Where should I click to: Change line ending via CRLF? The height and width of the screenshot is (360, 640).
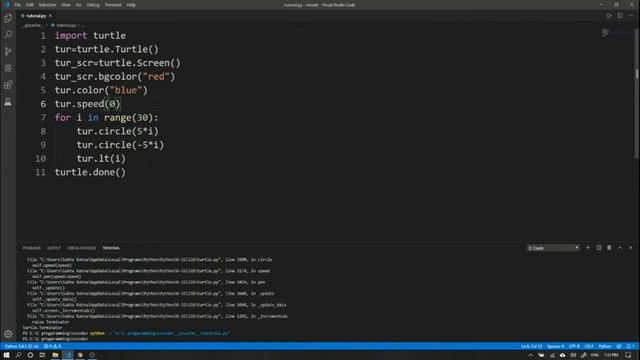(589, 346)
